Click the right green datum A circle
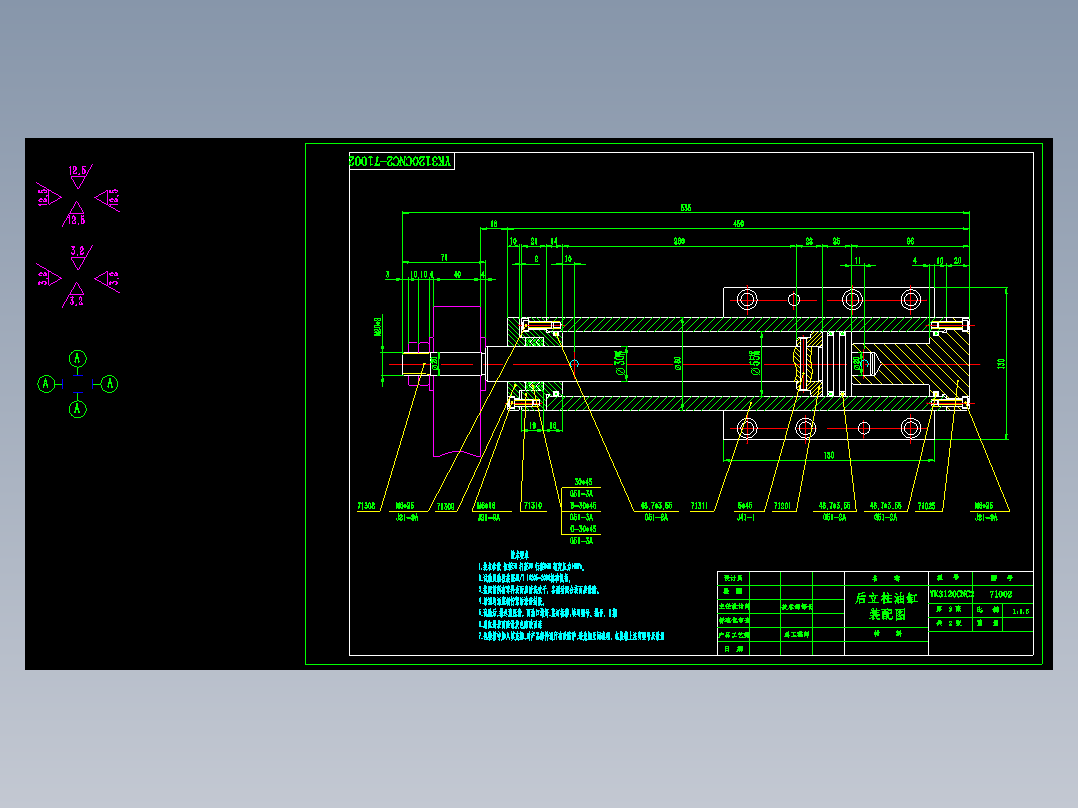This screenshot has width=1078, height=808. 109,384
